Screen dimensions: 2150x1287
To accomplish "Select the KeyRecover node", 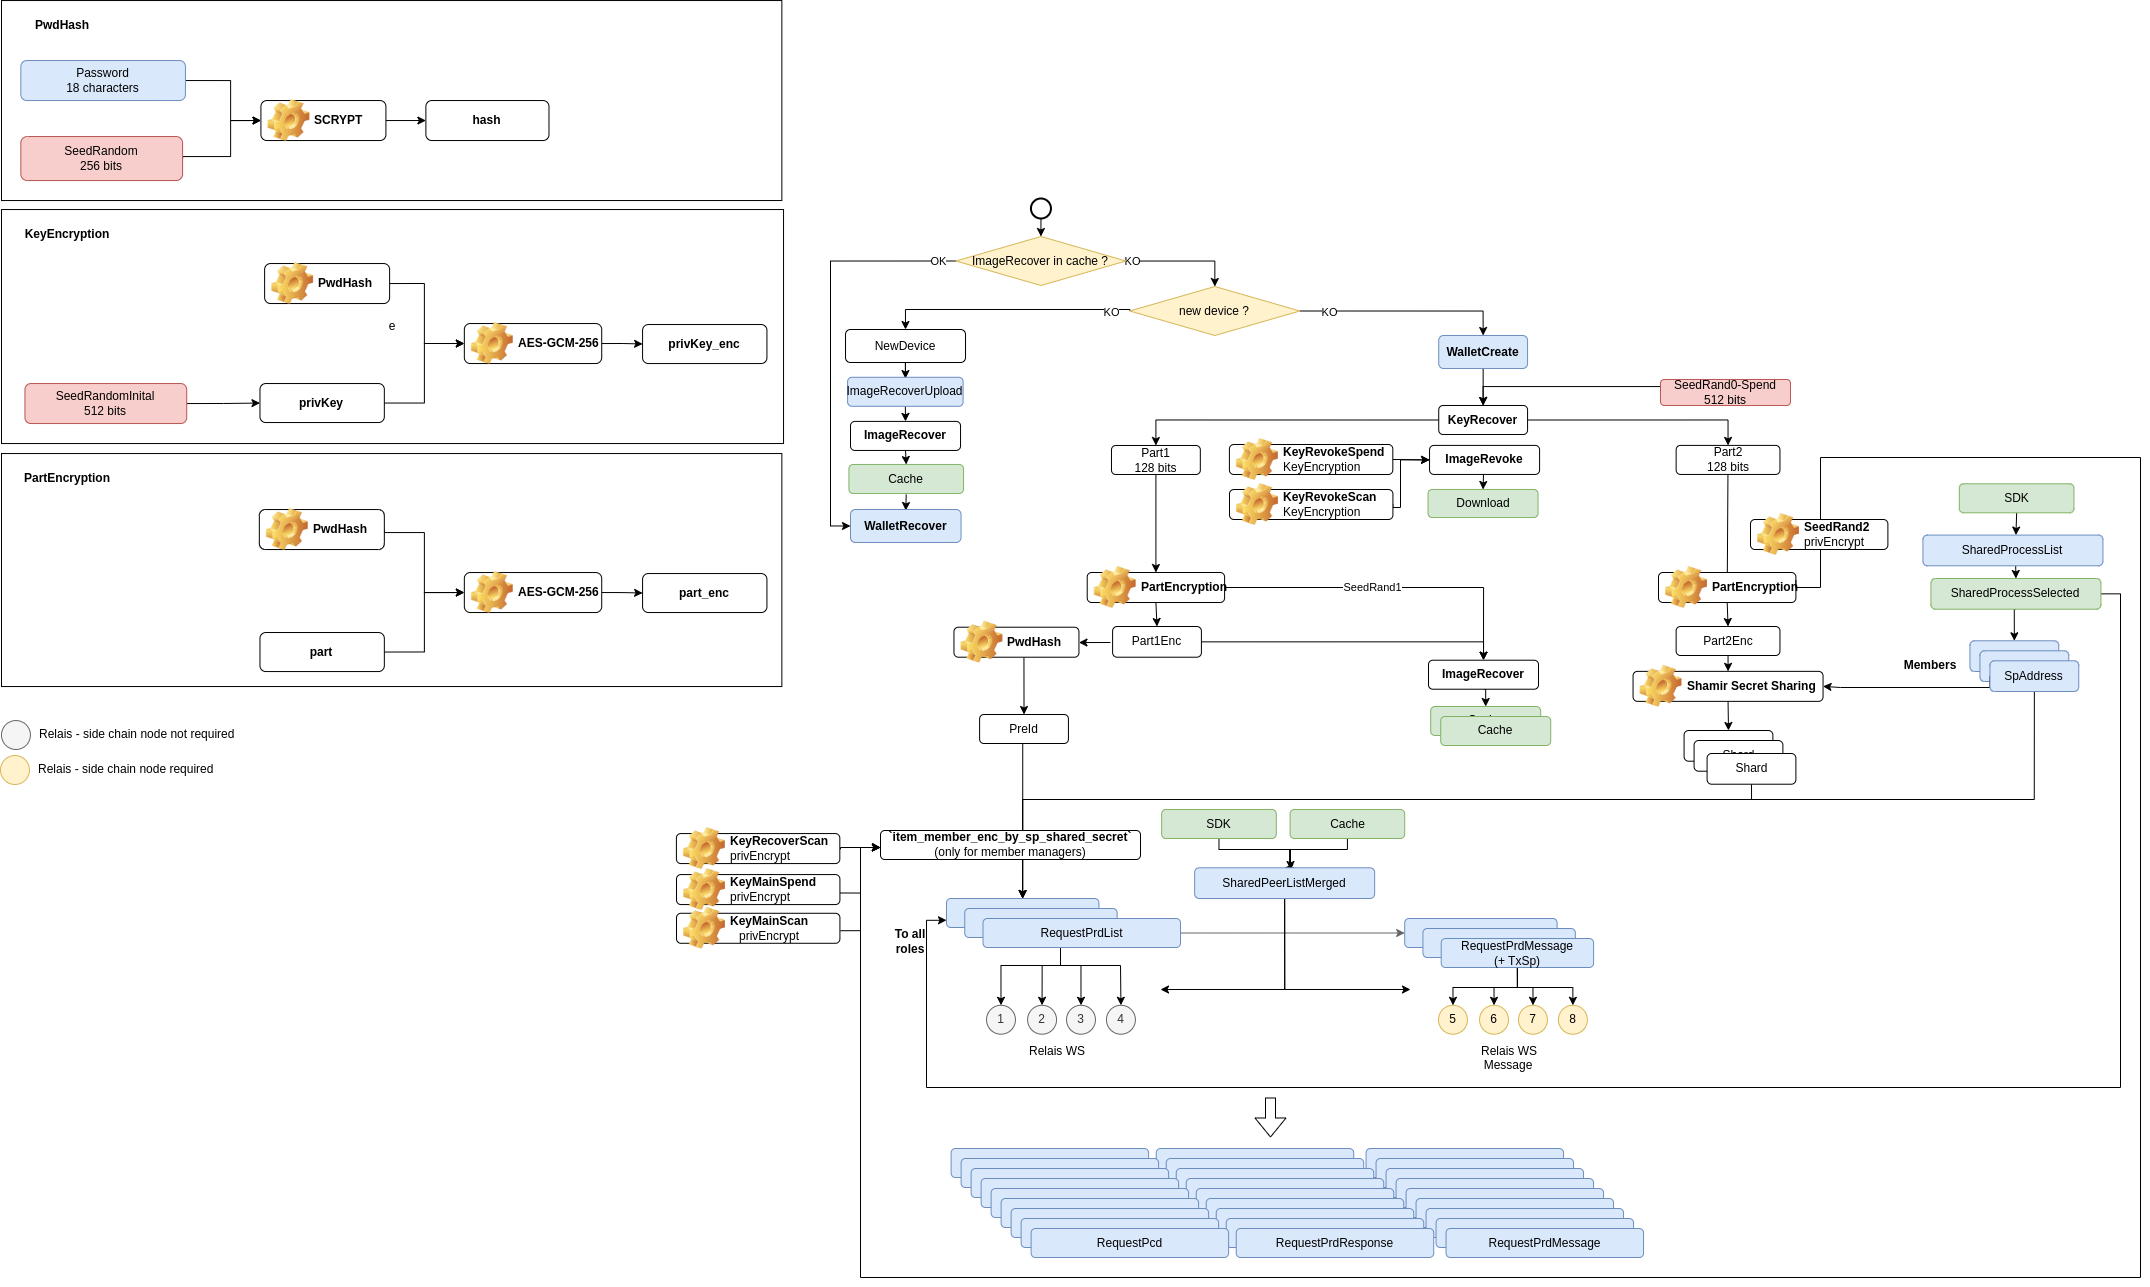I will [1483, 420].
